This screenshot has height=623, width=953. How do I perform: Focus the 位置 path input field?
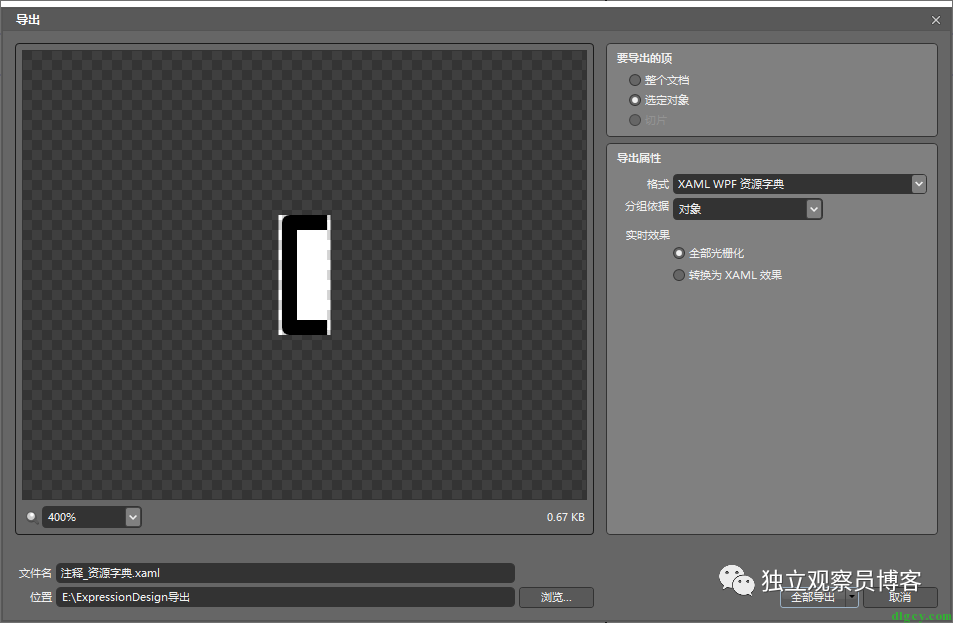[285, 597]
